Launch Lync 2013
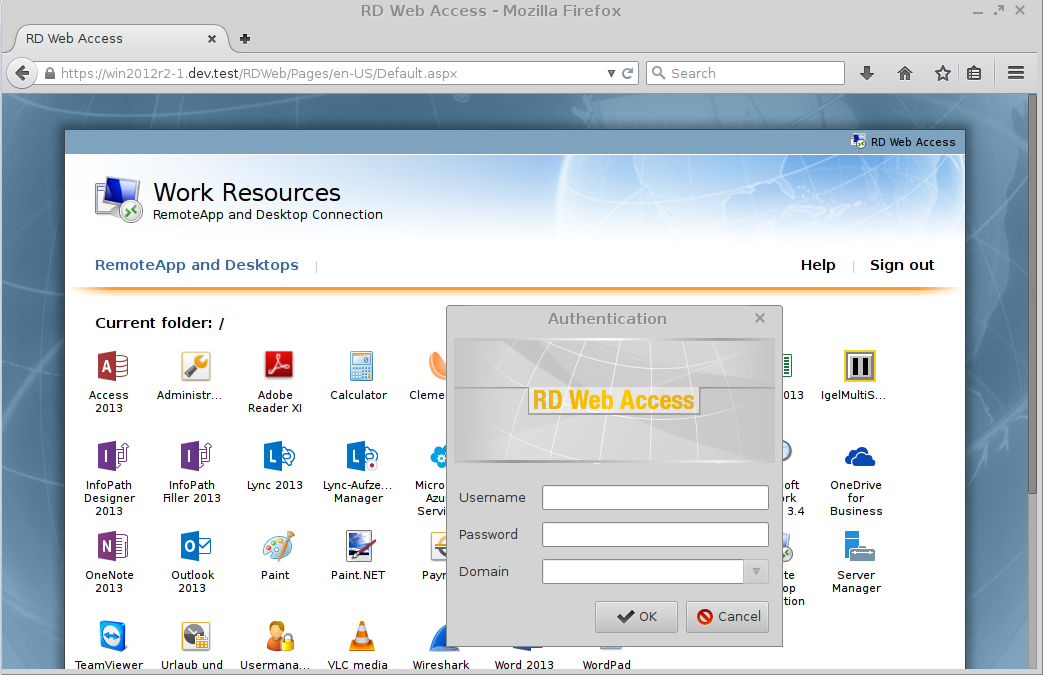Screen dimensions: 1043x675 [276, 456]
